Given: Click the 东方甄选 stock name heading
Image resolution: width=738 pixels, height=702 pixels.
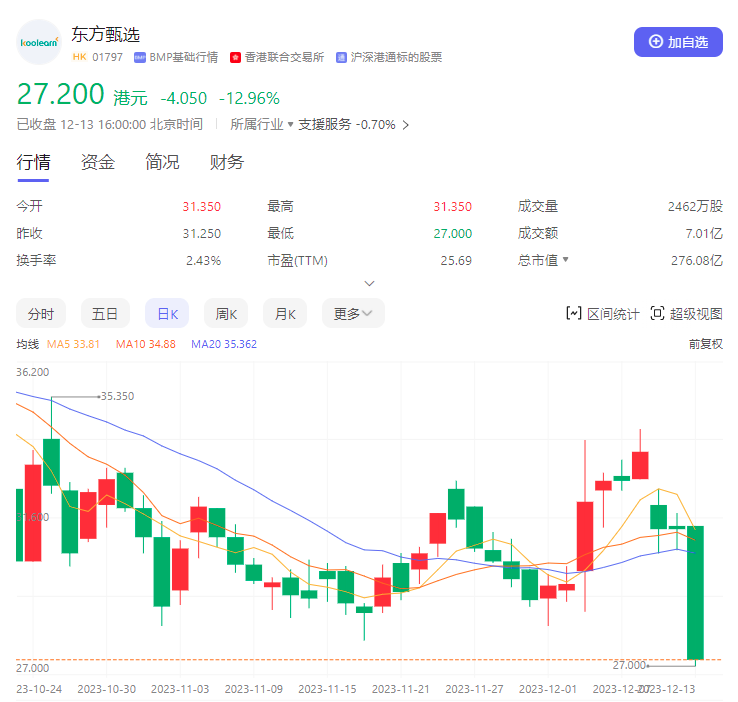Looking at the screenshot, I should [105, 34].
